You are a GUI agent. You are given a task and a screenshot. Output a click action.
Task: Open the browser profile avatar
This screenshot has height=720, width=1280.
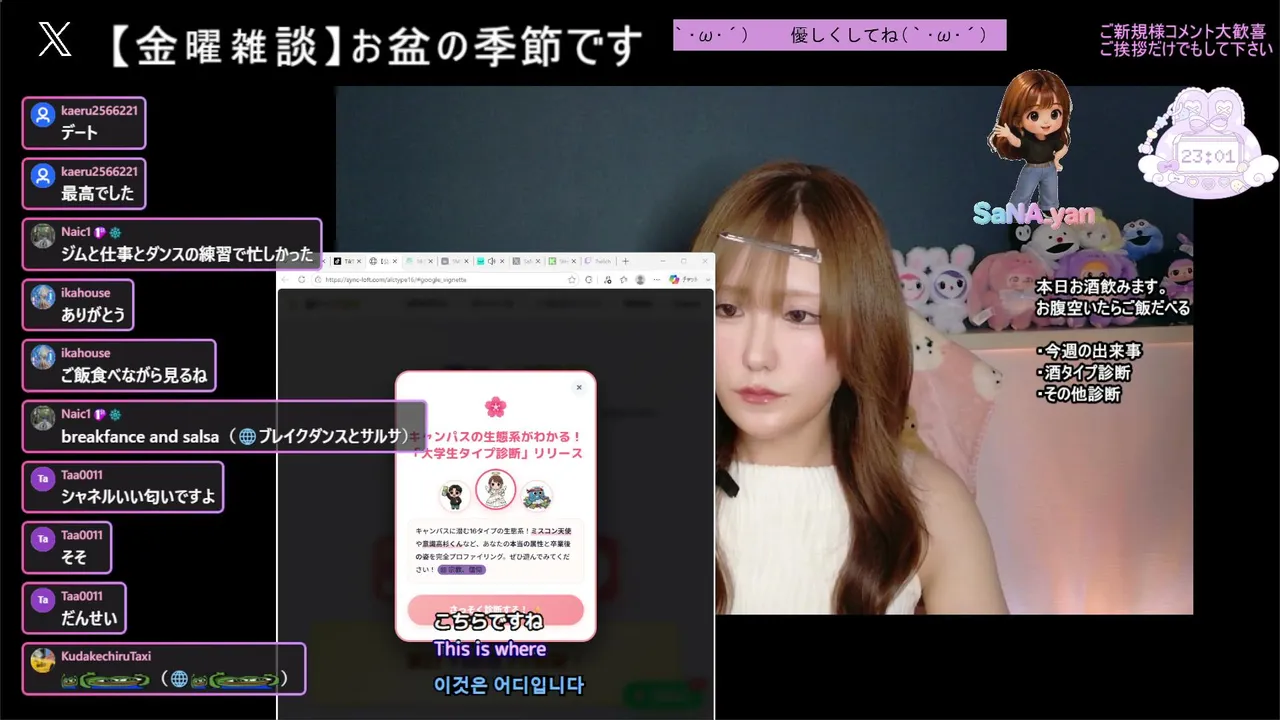pyautogui.click(x=640, y=280)
